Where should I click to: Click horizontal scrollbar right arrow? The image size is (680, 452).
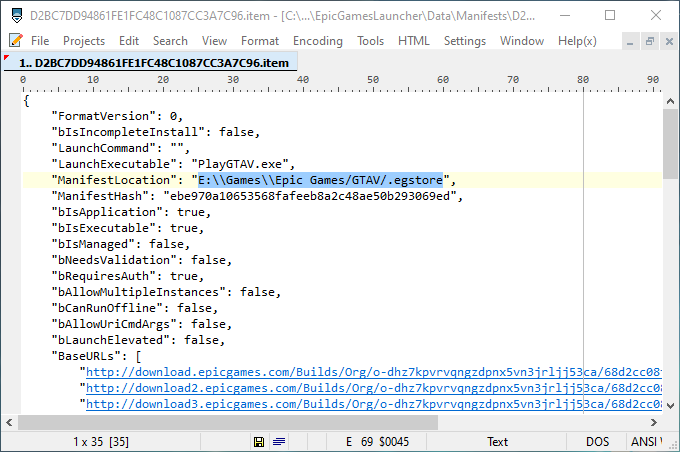(654, 422)
